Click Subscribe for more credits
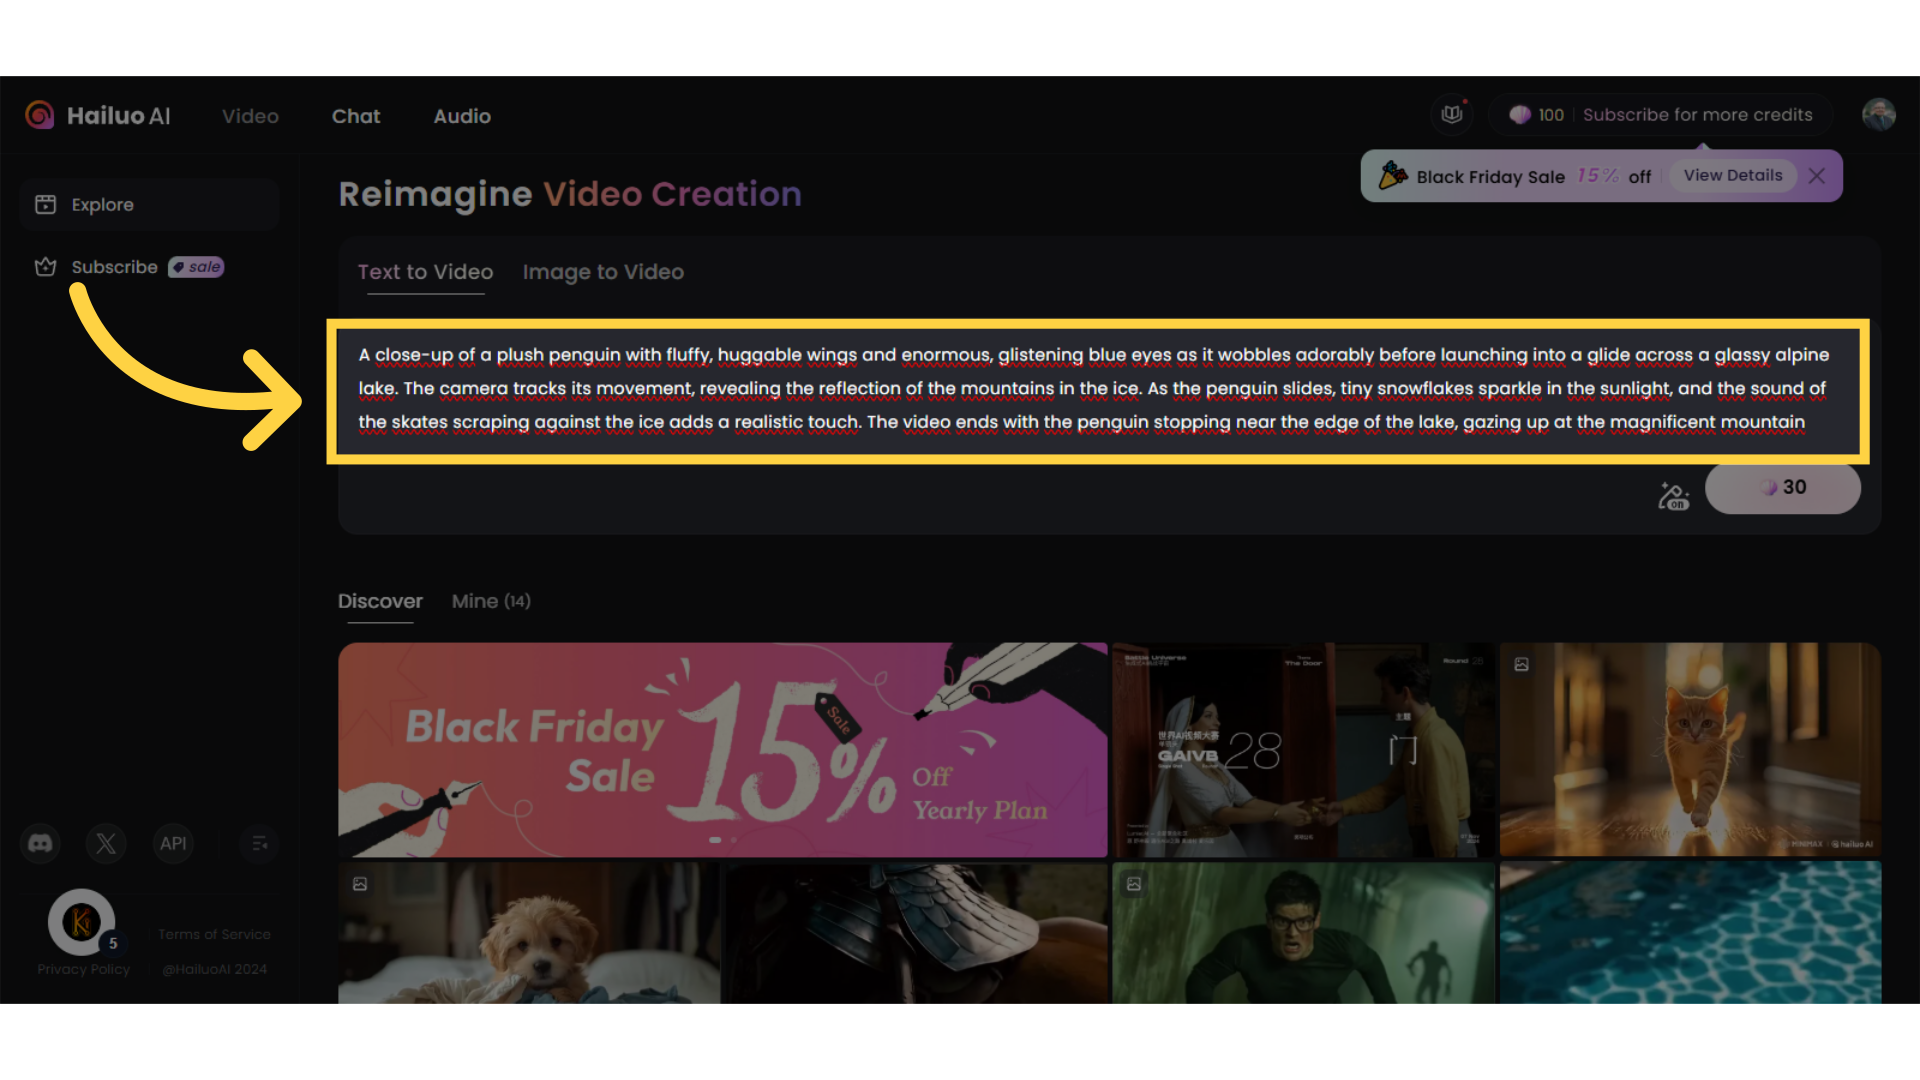 click(1697, 115)
